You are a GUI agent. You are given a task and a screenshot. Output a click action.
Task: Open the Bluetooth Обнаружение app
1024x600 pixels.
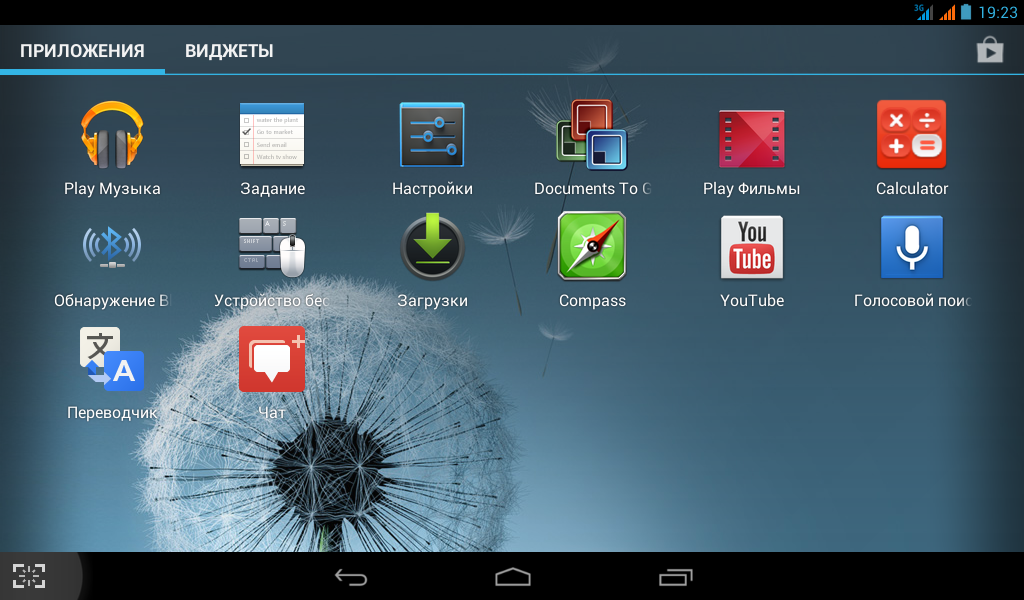pyautogui.click(x=112, y=247)
